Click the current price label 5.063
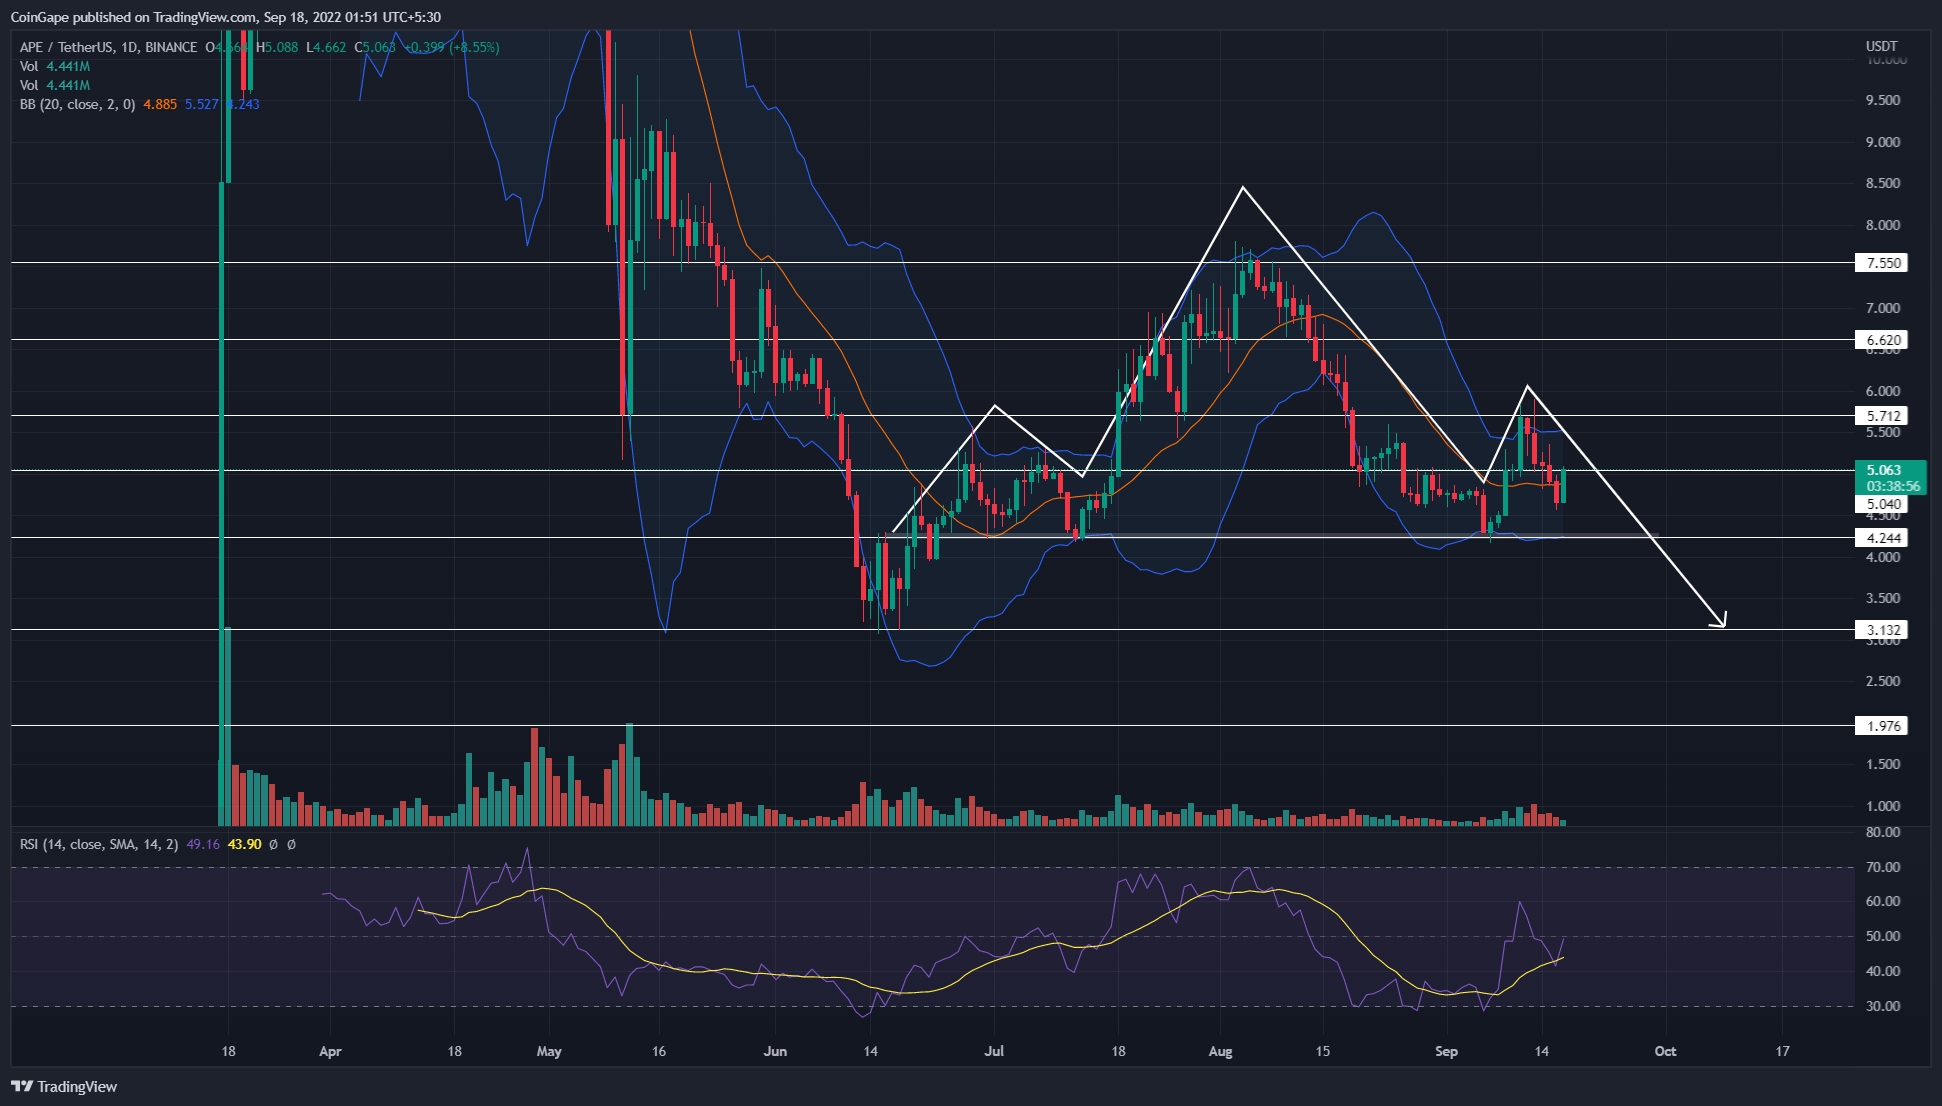Viewport: 1942px width, 1106px height. click(1884, 470)
